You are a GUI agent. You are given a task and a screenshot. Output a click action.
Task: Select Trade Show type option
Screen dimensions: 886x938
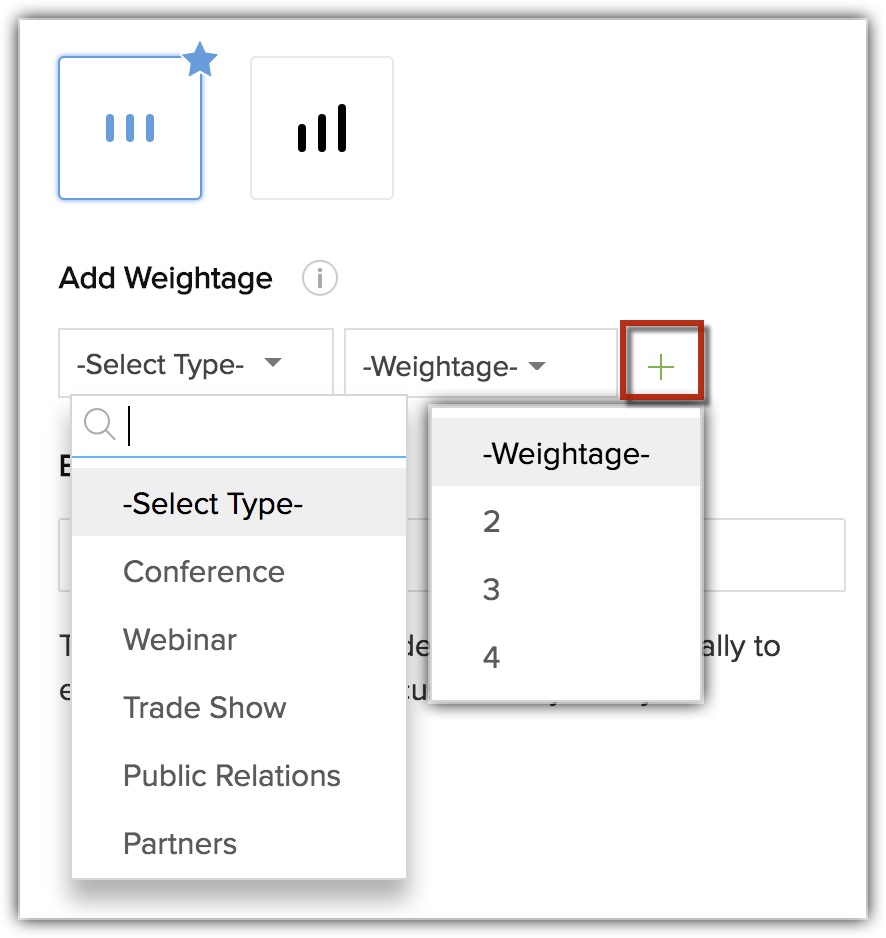205,708
